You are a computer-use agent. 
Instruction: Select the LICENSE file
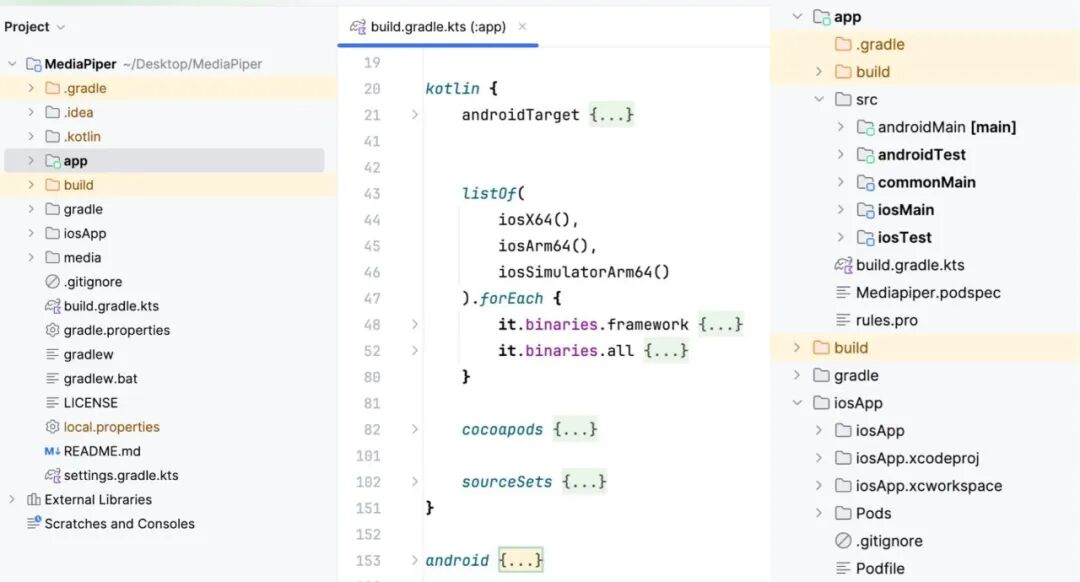coord(90,402)
